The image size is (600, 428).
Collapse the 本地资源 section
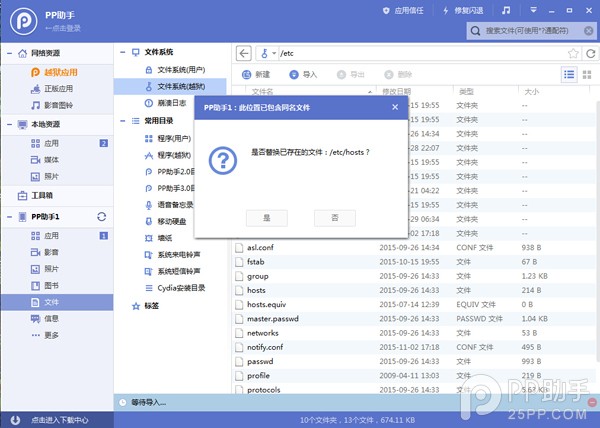tap(11, 124)
